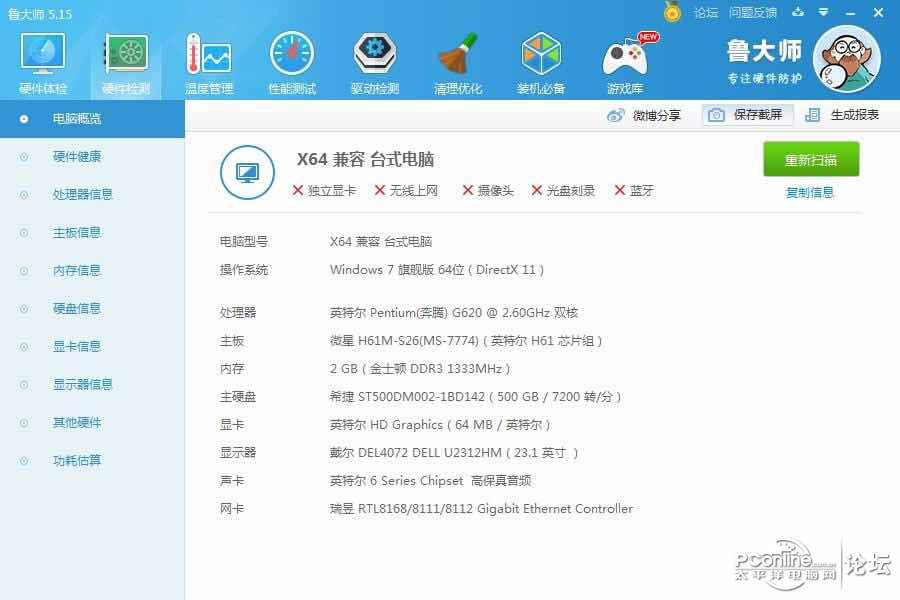Click the medal icon in title bar
900x600 pixels.
click(x=672, y=11)
